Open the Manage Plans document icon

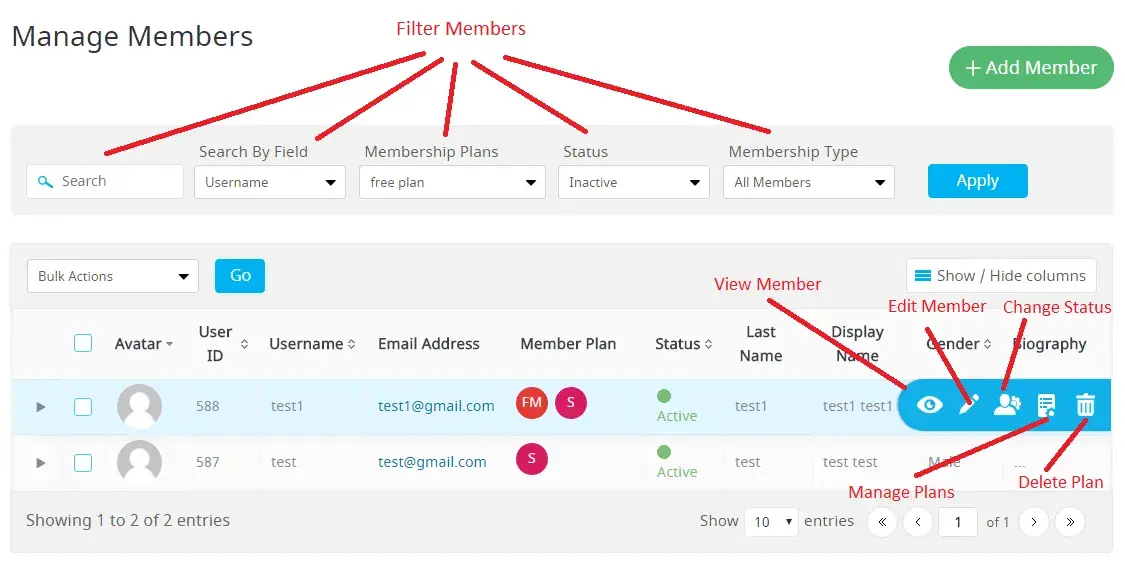coord(1046,405)
